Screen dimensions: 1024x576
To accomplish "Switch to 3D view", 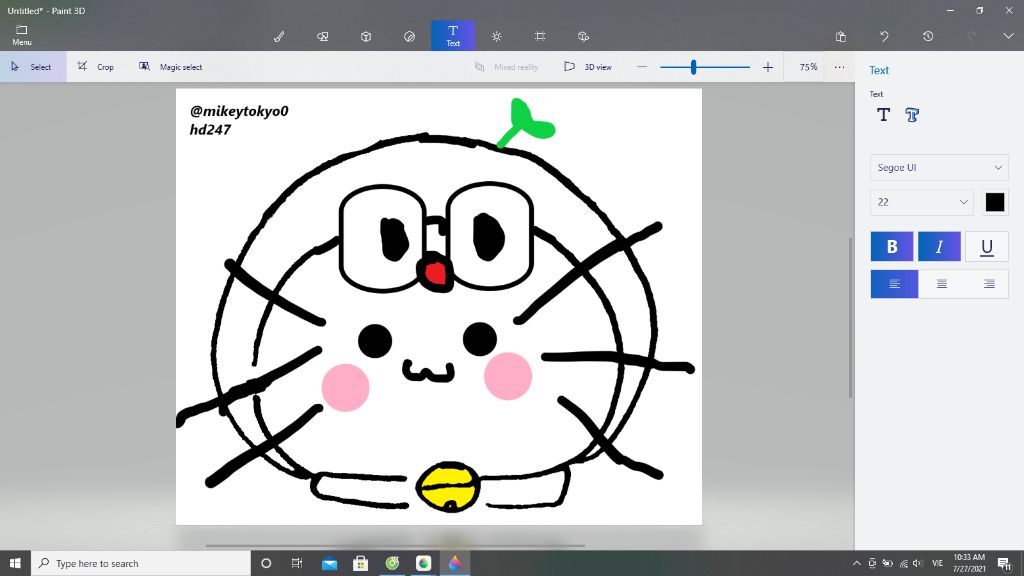I will tap(588, 67).
